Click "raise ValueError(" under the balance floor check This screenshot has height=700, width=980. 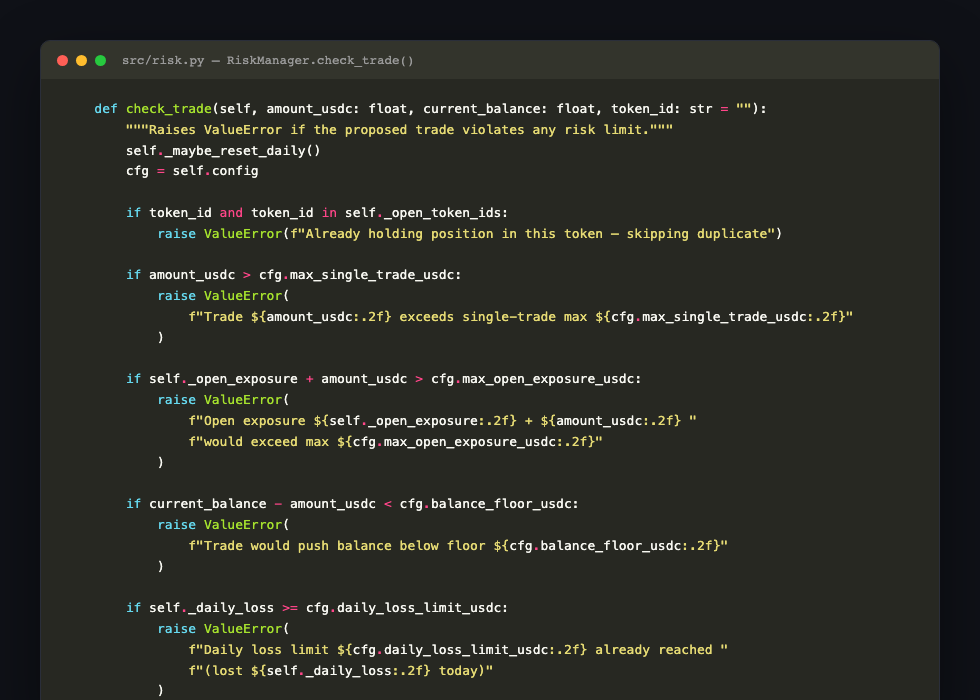pos(223,525)
